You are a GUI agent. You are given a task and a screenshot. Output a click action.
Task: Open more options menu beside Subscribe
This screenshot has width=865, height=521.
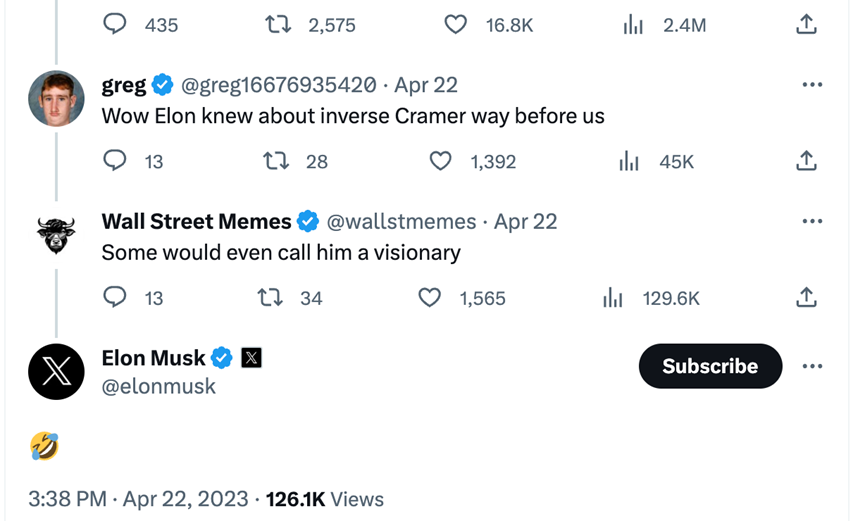pos(811,367)
